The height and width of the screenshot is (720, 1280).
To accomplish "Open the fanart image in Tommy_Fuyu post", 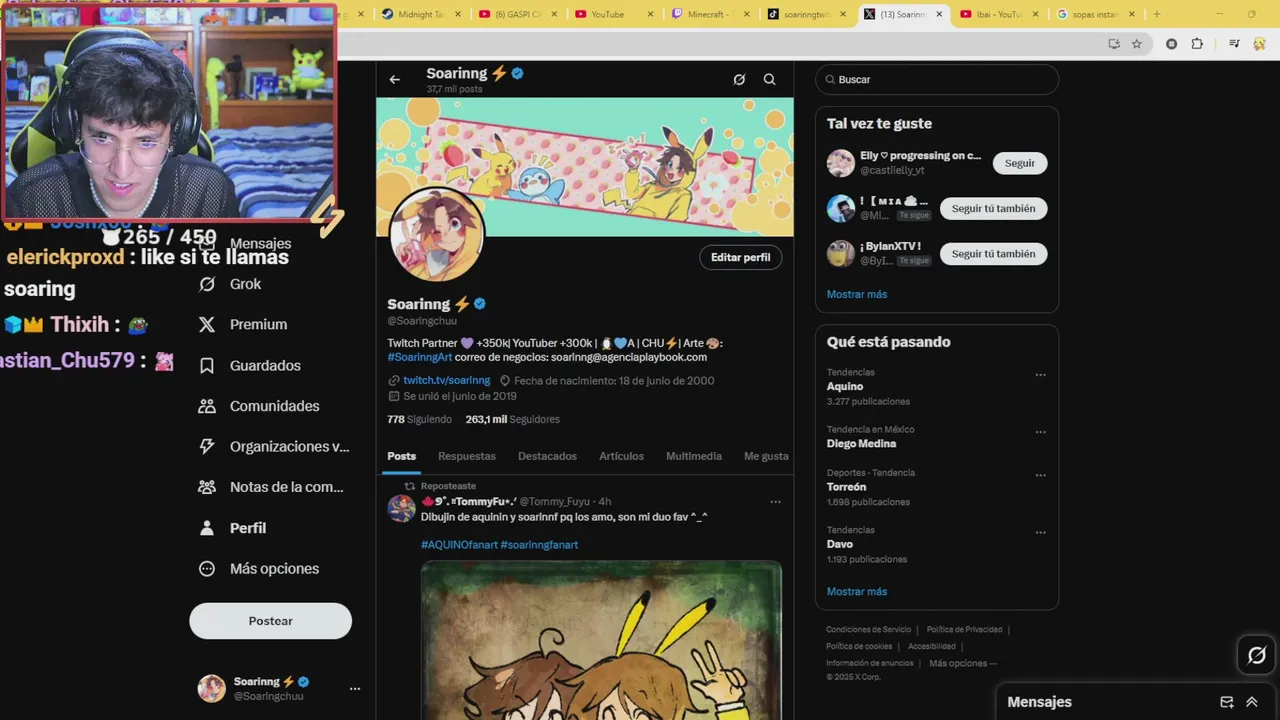I will (x=601, y=640).
